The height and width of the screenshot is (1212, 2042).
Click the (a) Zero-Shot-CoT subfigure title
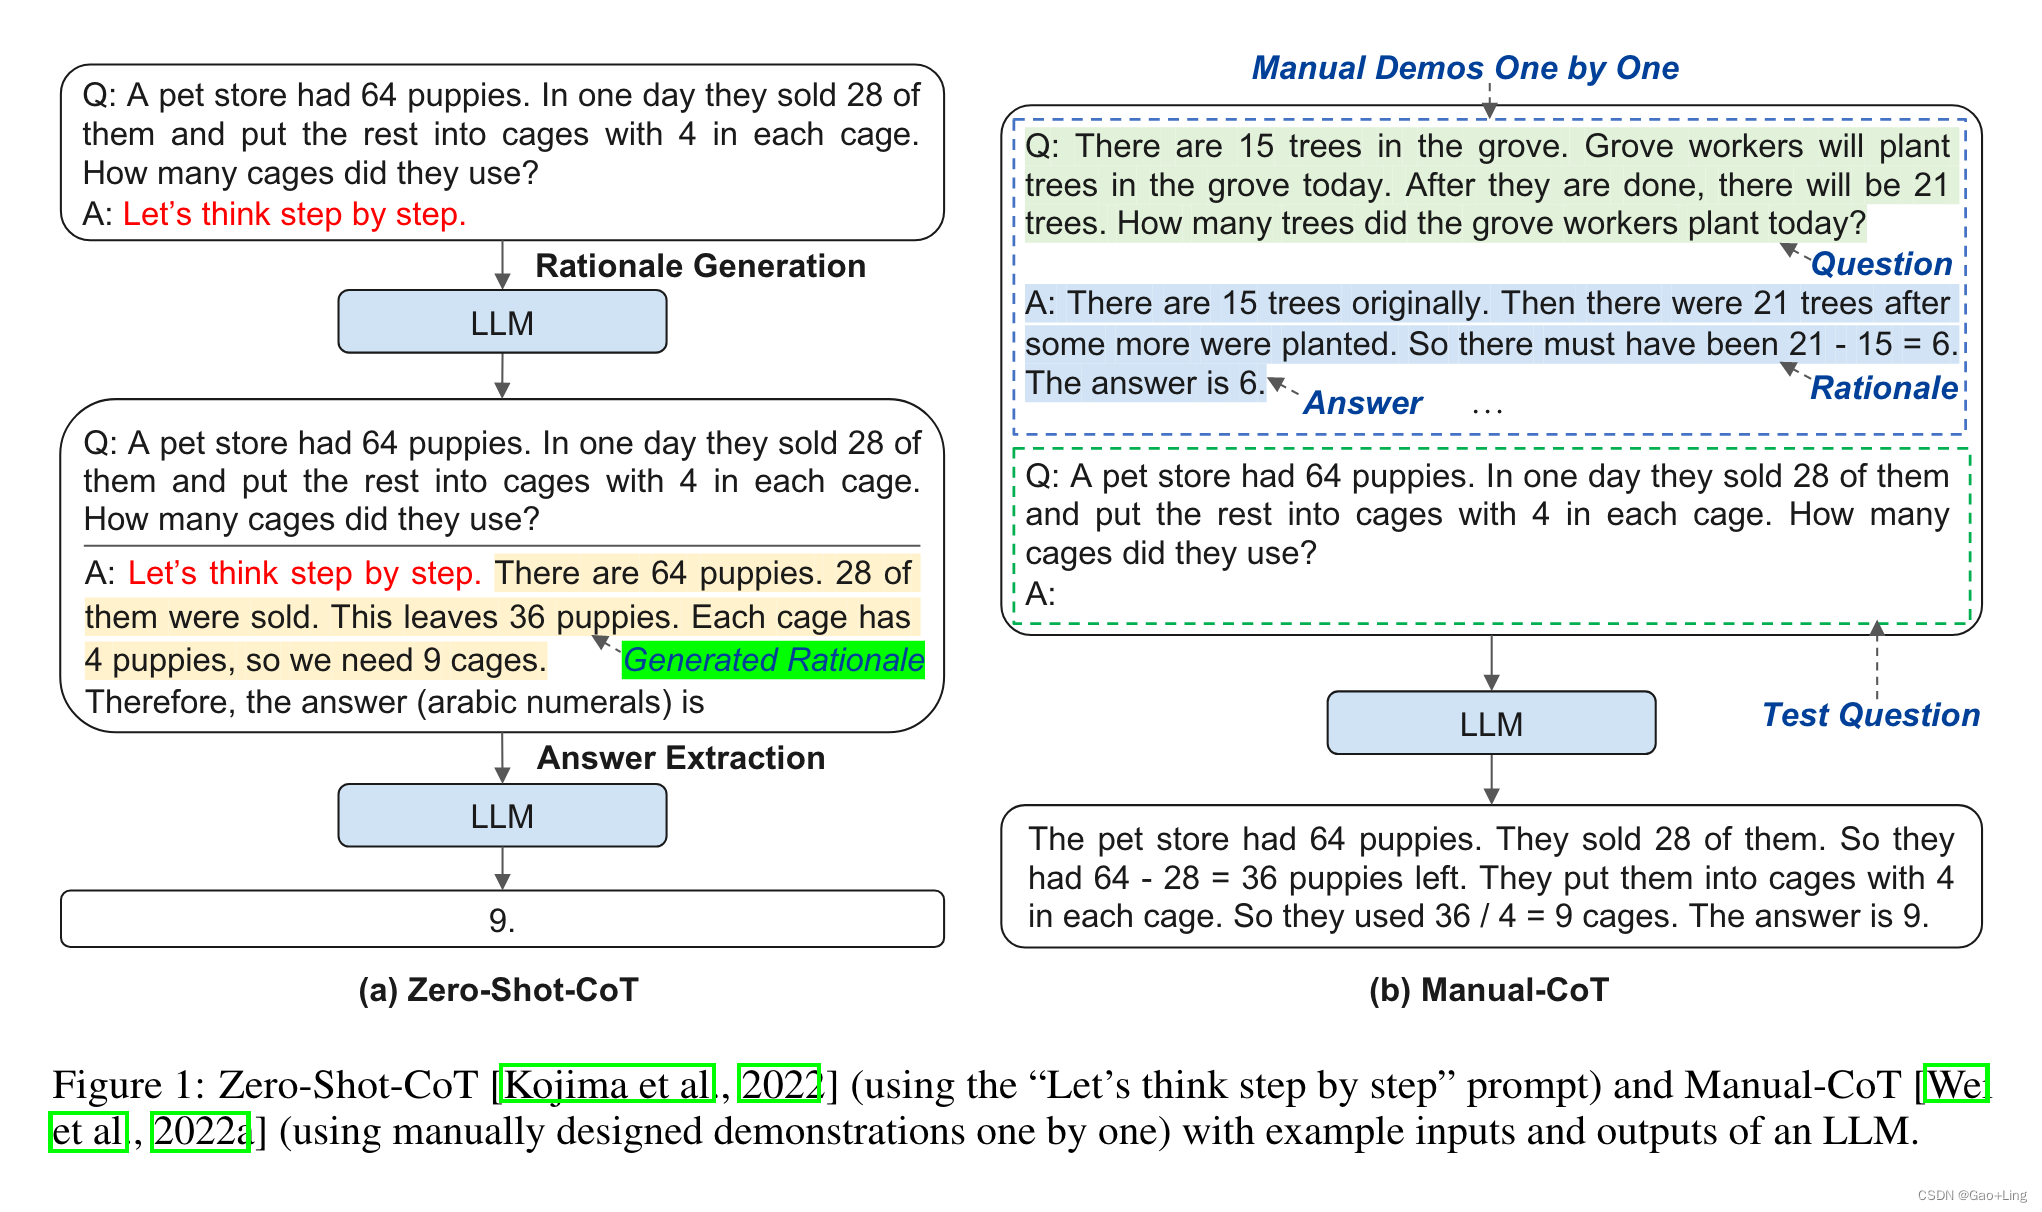point(498,990)
